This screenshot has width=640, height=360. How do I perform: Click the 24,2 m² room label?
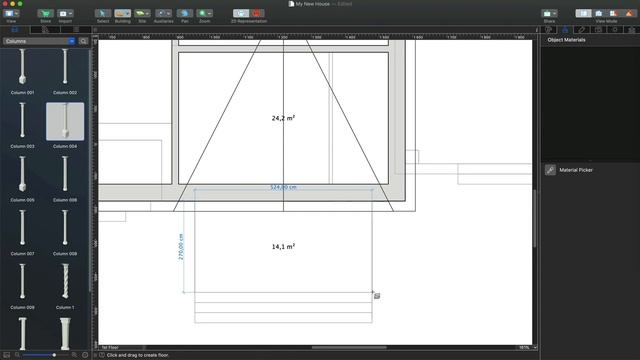pyautogui.click(x=283, y=118)
